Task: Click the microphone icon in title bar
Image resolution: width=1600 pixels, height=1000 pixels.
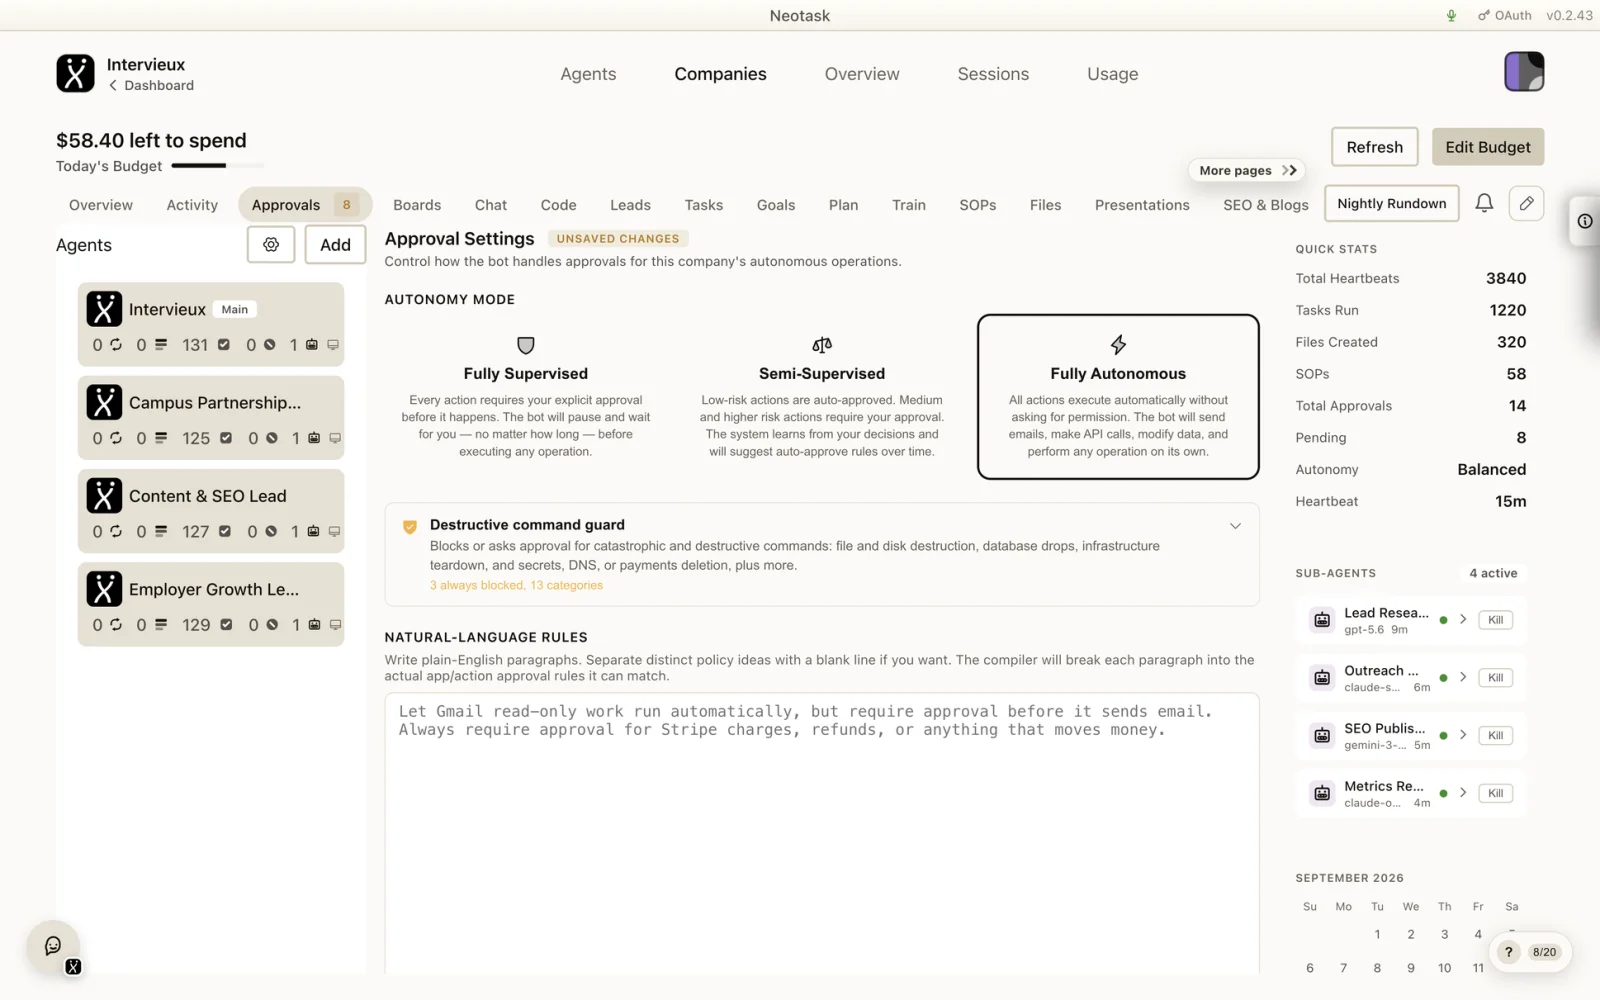Action: pos(1451,15)
